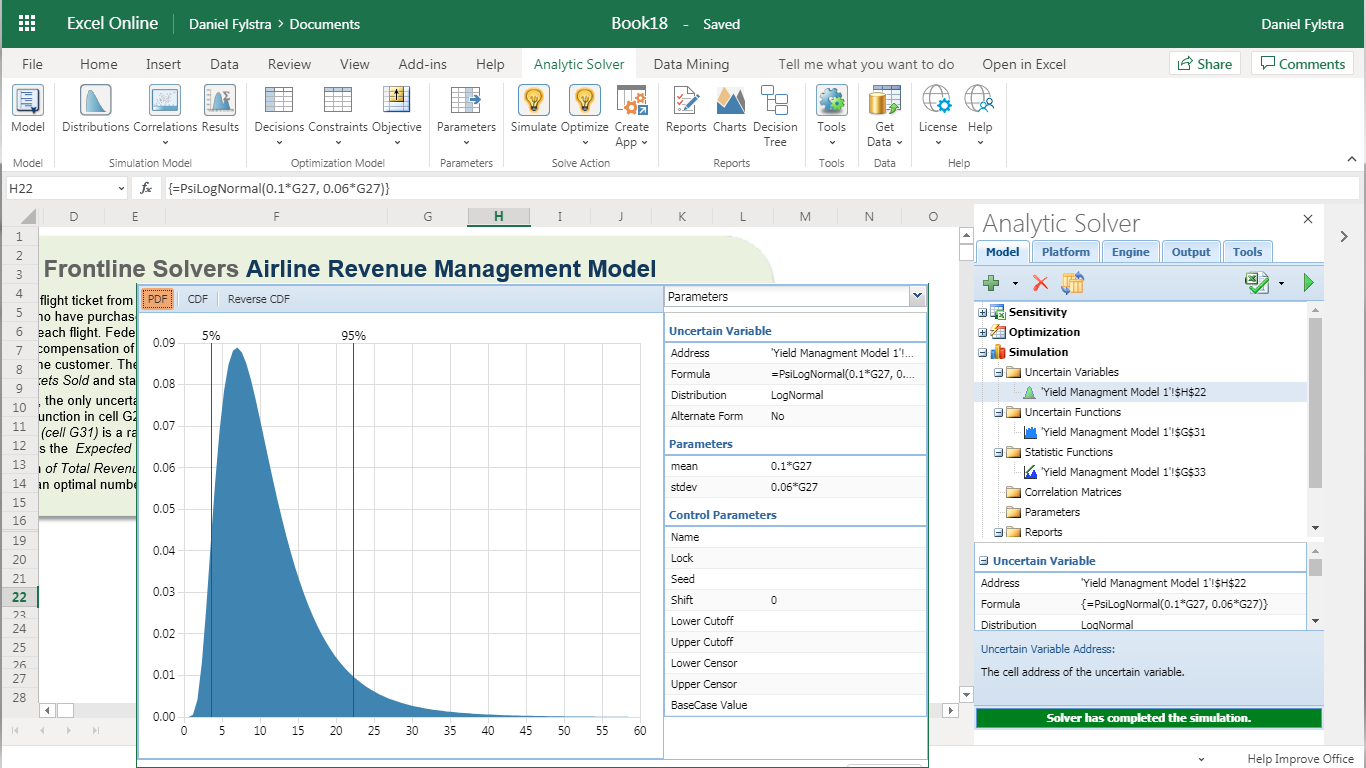Switch chart to CDF view
Screen dimensions: 1366x768
pos(198,299)
